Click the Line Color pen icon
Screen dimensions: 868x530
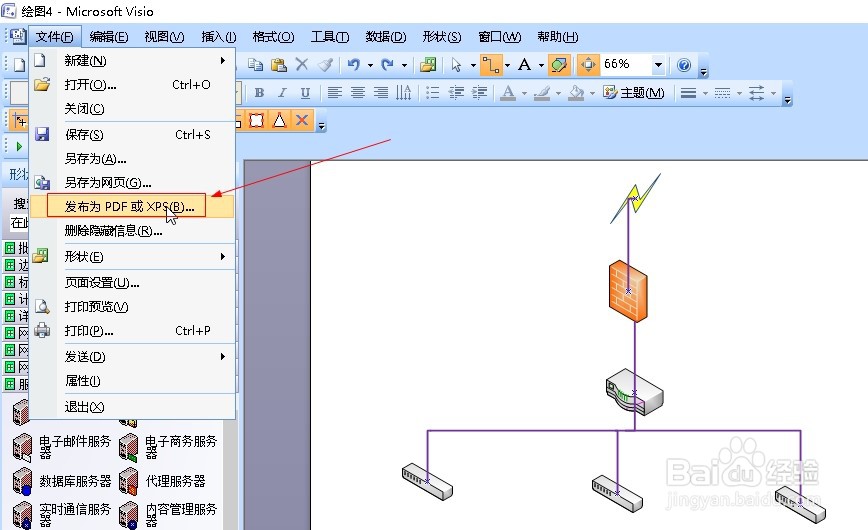pos(541,92)
